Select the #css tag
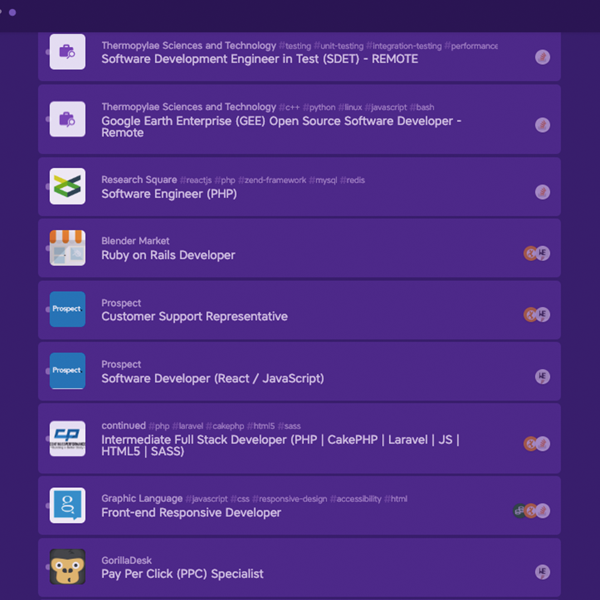The height and width of the screenshot is (600, 600). click(x=240, y=499)
